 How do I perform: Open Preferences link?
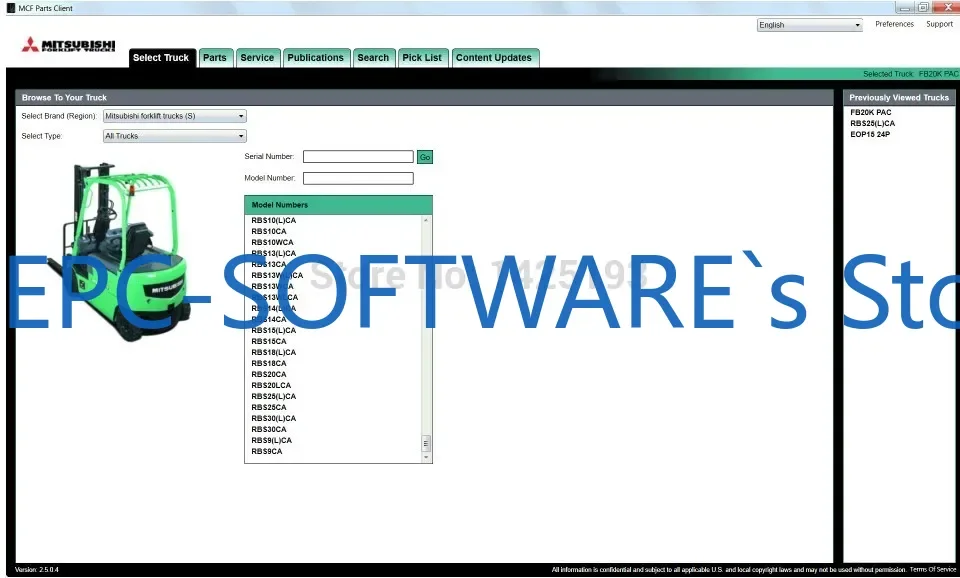pyautogui.click(x=894, y=24)
